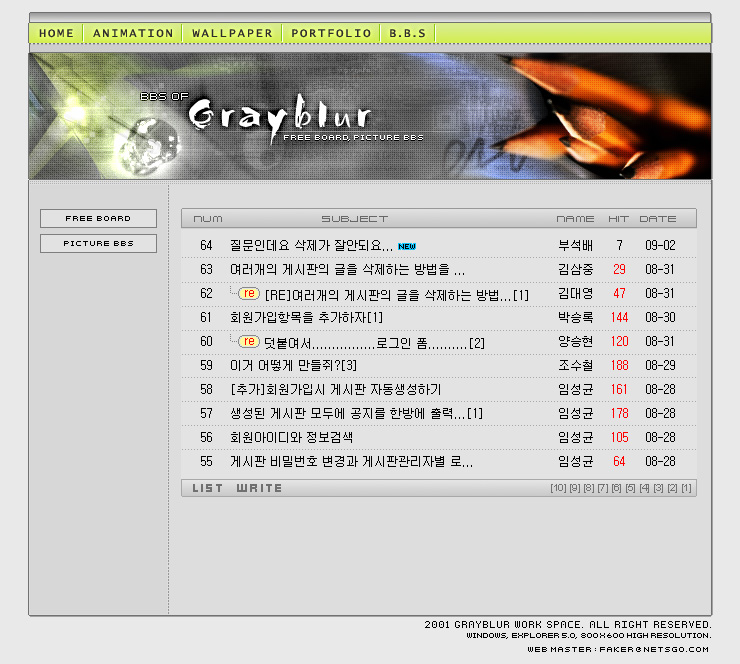Click author name 박승록 on post 61
Image resolution: width=740 pixels, height=664 pixels.
tap(575, 317)
